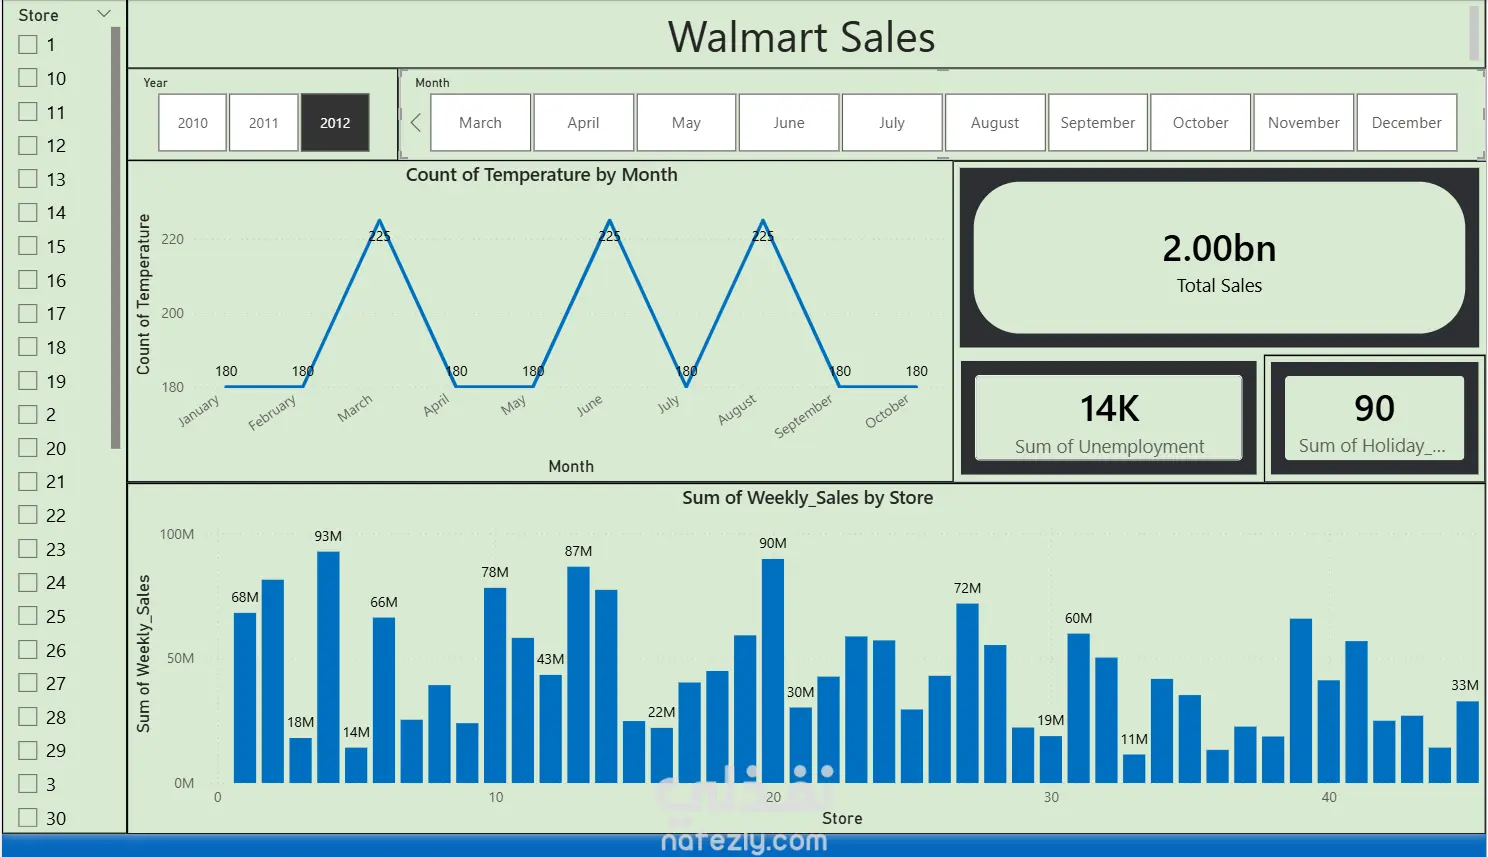This screenshot has width=1488, height=857.
Task: Toggle the Store 24 checkbox
Action: (28, 582)
